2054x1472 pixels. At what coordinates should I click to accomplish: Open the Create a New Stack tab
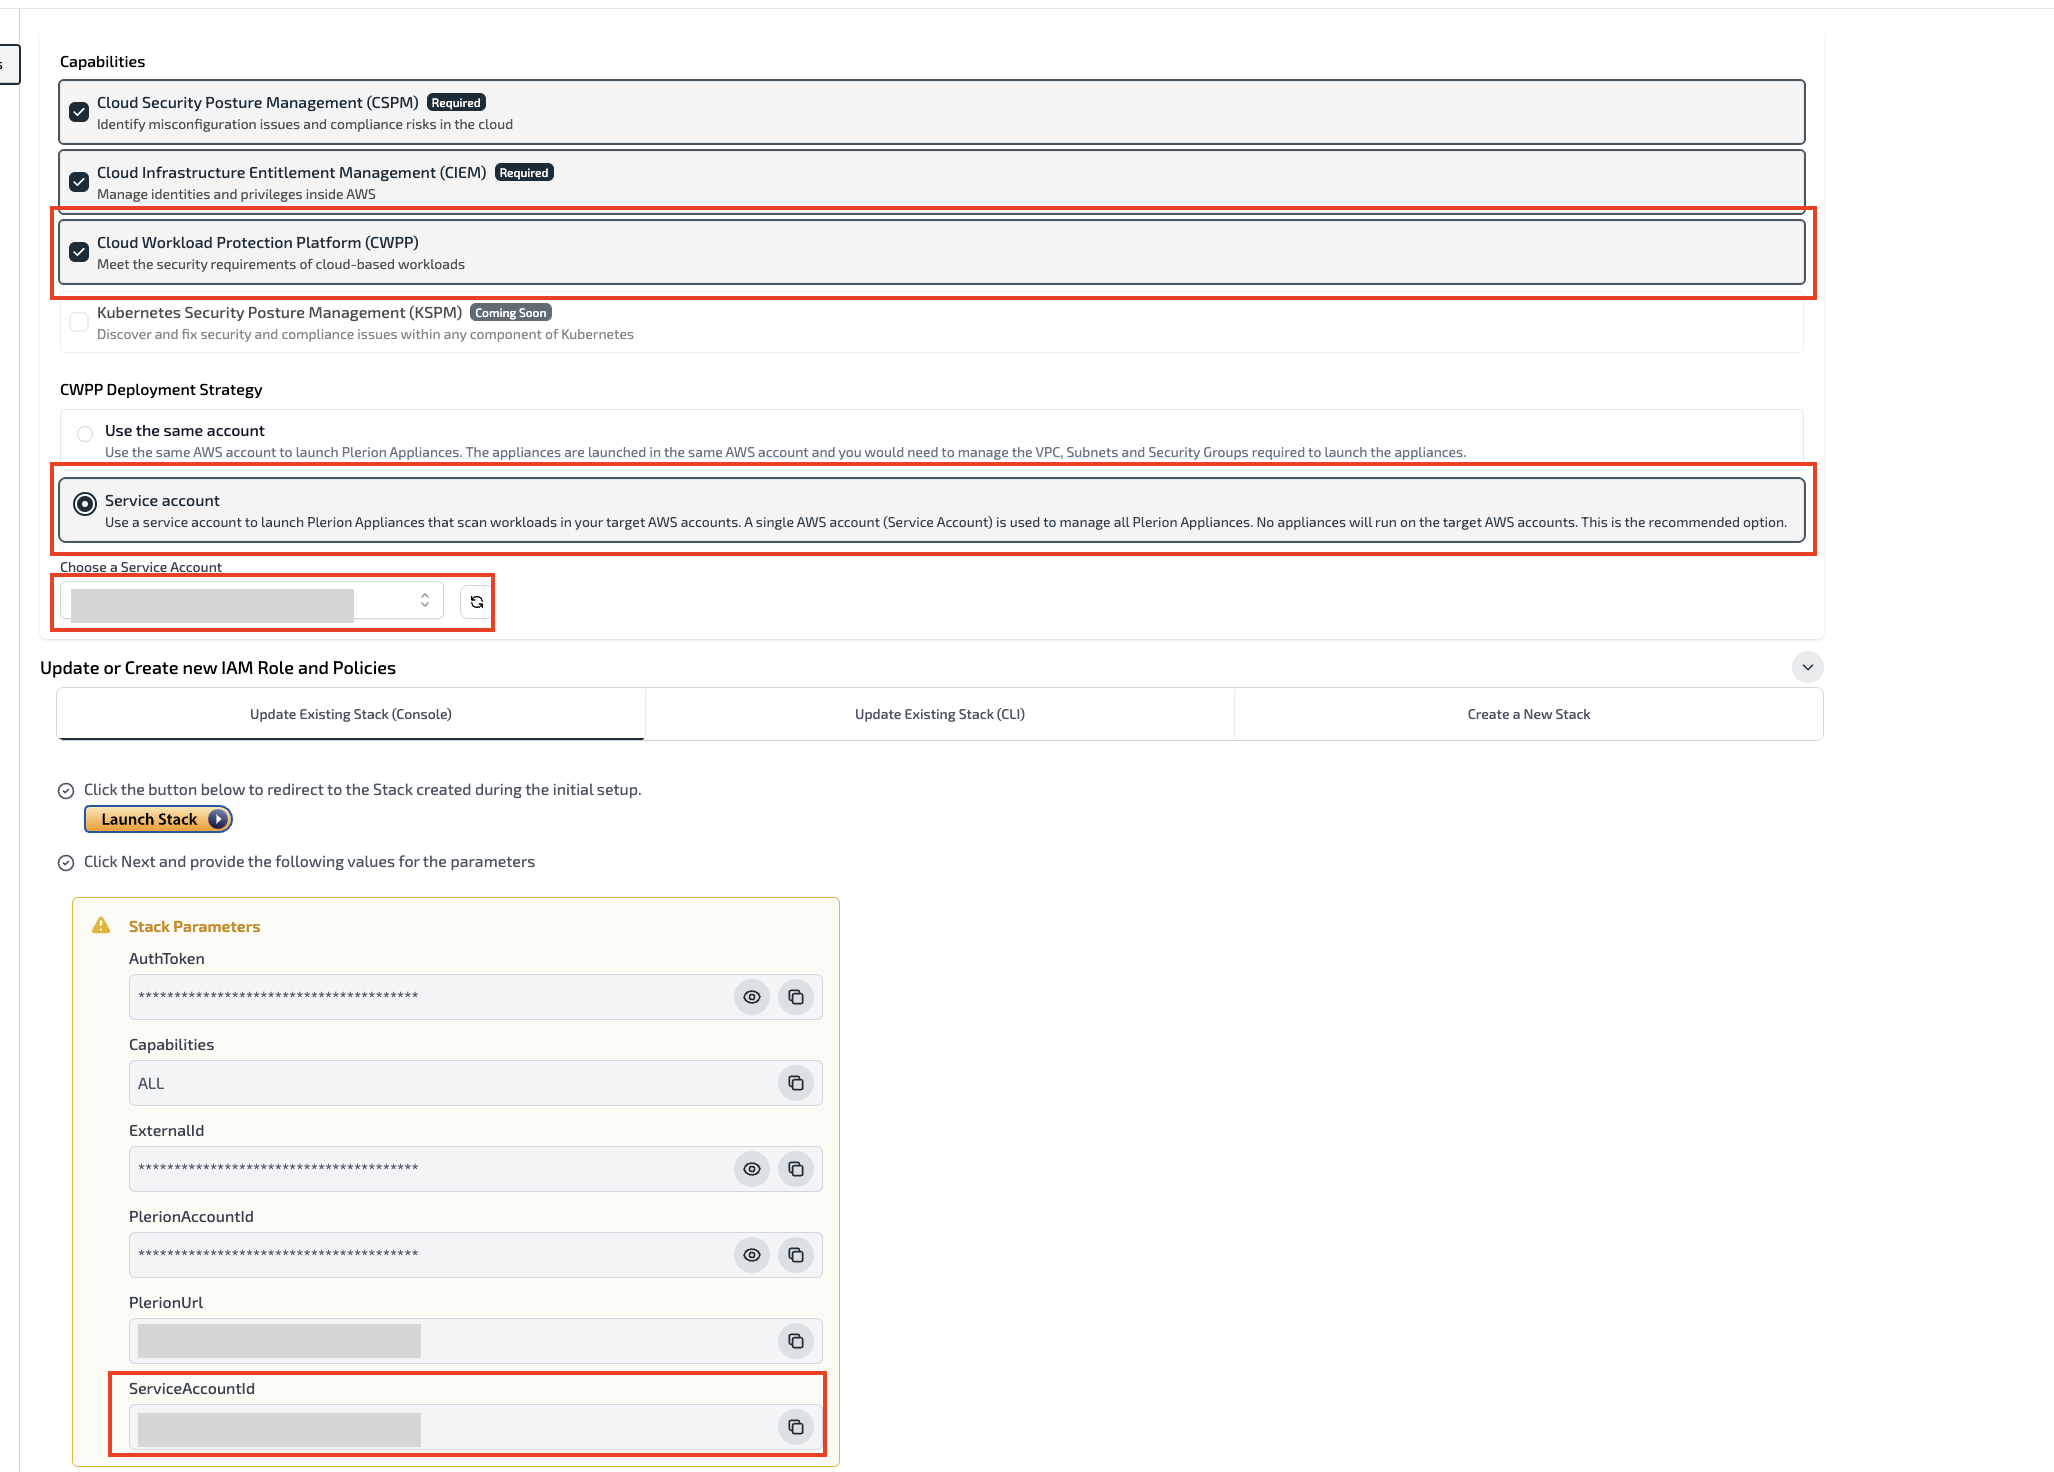pos(1528,714)
